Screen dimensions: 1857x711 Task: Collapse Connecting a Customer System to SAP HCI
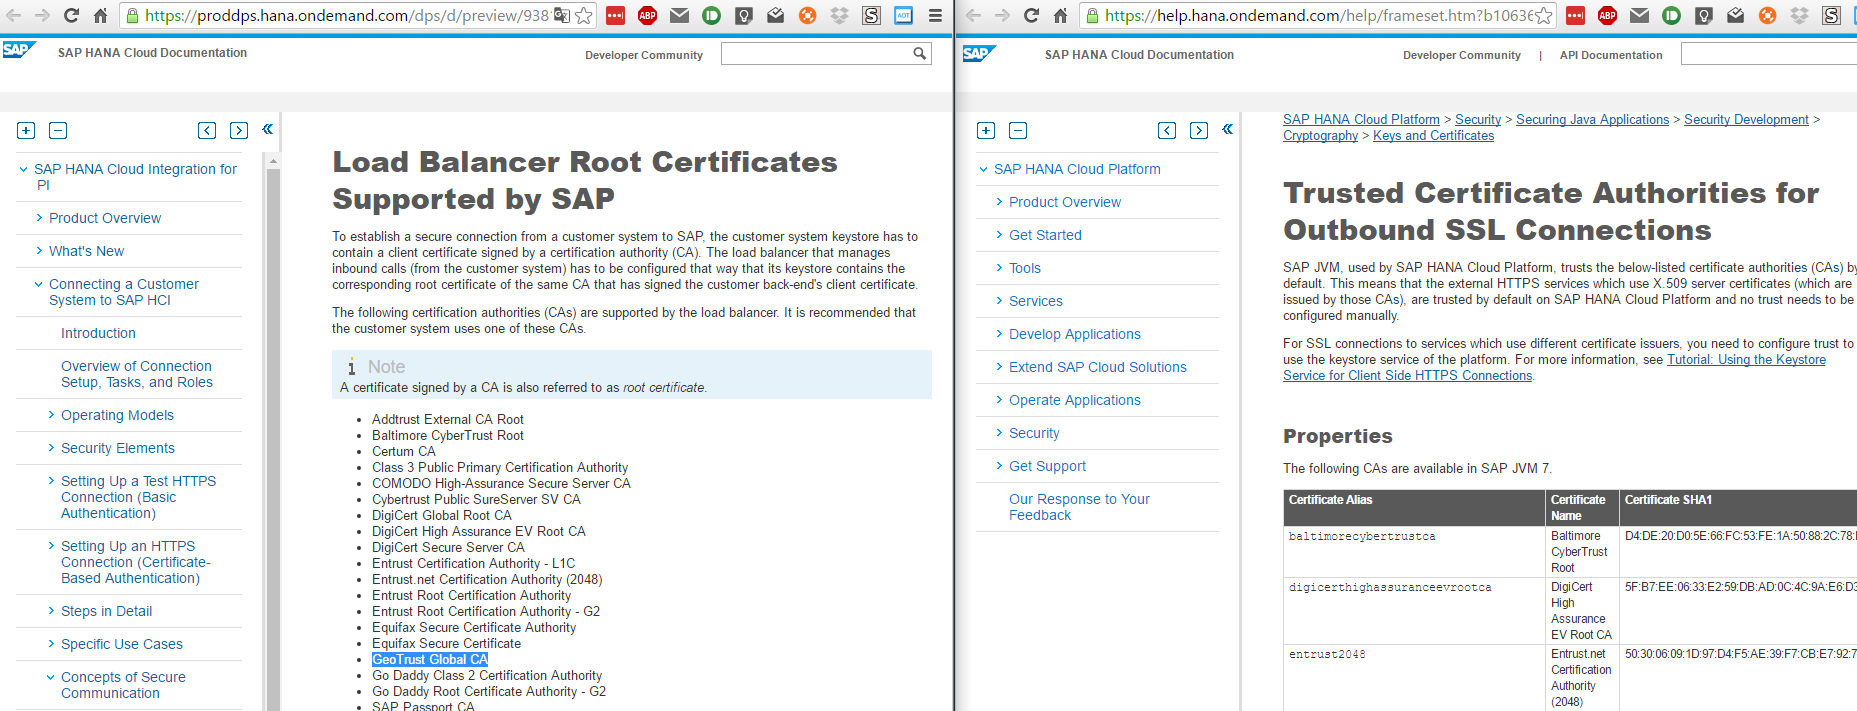(x=39, y=284)
